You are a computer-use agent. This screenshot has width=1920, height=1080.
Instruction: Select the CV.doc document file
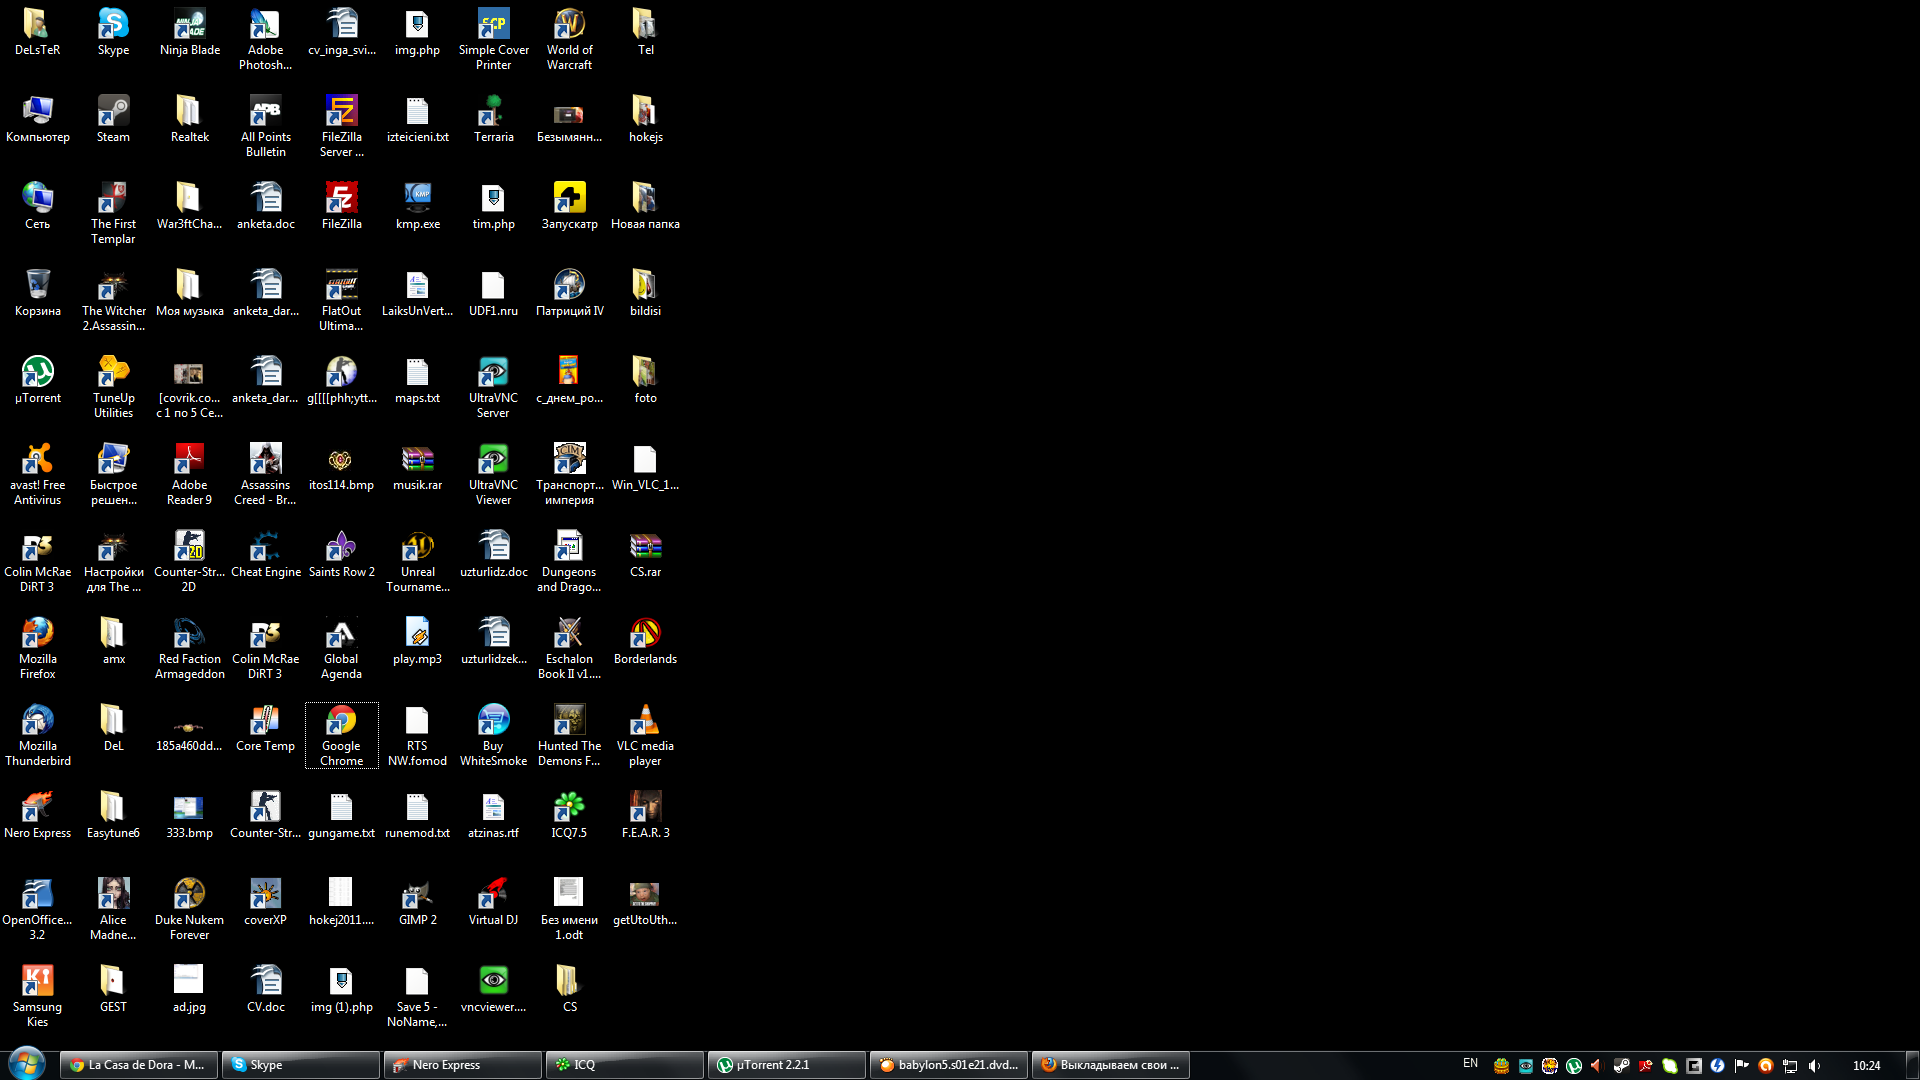(x=265, y=989)
